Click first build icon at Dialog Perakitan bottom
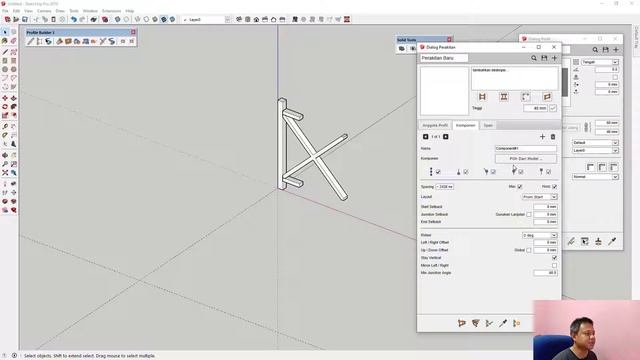 (462, 323)
